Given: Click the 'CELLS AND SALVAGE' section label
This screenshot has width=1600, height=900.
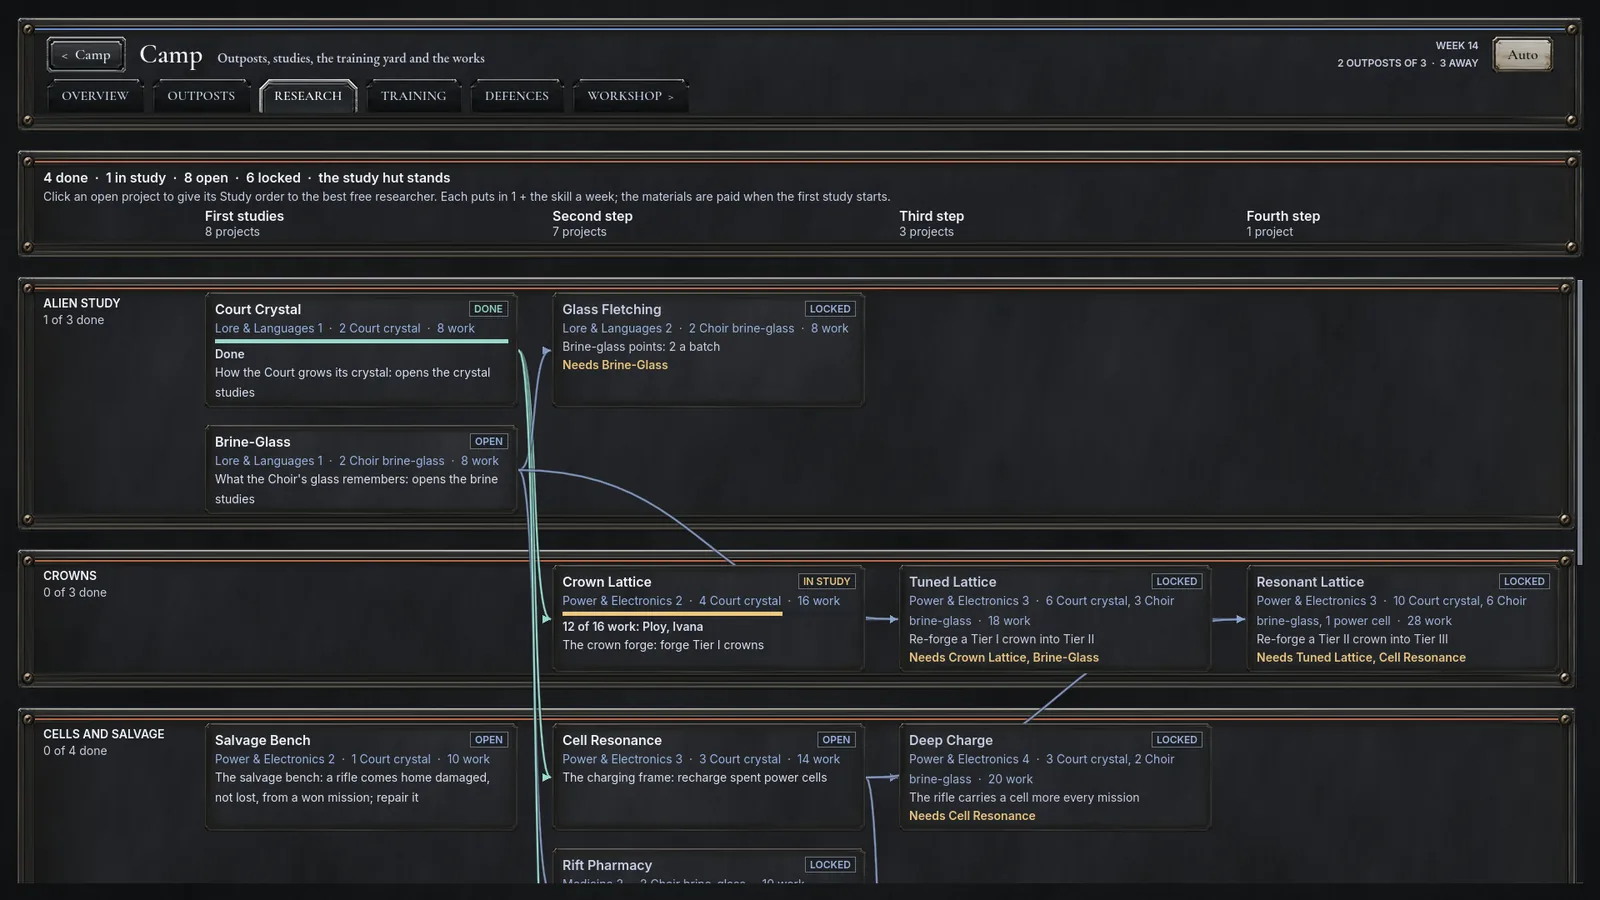Looking at the screenshot, I should [x=103, y=734].
